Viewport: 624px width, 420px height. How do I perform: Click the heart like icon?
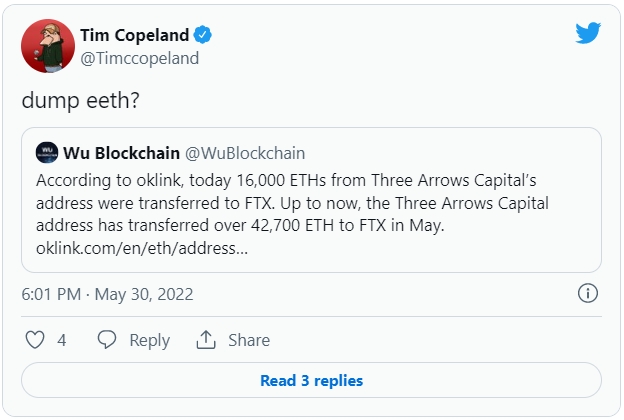pyautogui.click(x=35, y=340)
